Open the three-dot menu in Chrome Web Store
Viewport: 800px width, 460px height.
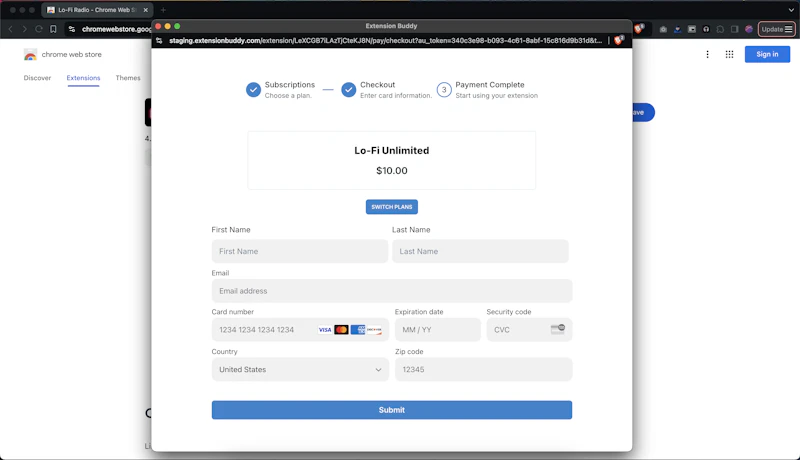pyautogui.click(x=707, y=54)
